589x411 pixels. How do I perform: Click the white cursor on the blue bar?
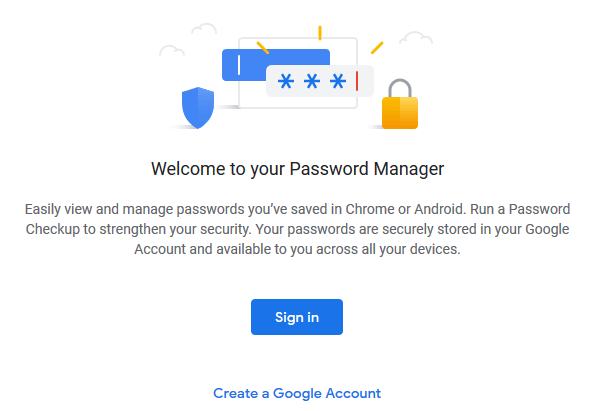point(239,65)
